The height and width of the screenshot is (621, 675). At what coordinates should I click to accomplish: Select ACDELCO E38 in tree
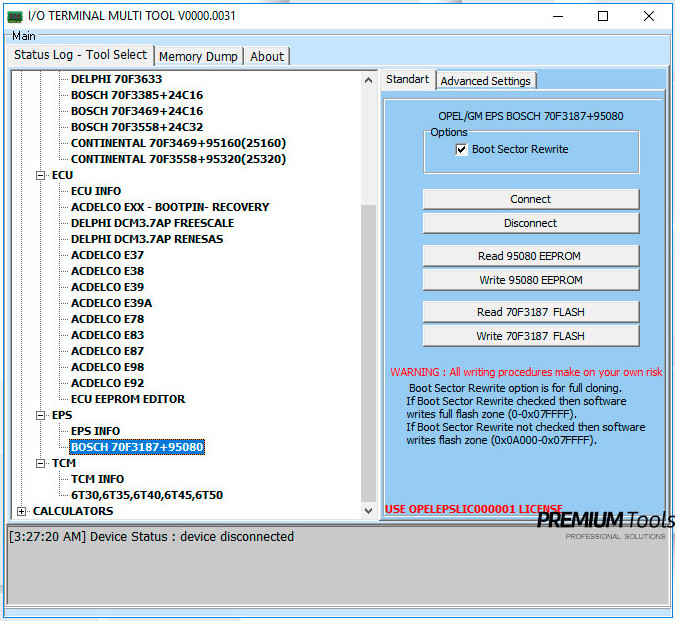click(107, 271)
